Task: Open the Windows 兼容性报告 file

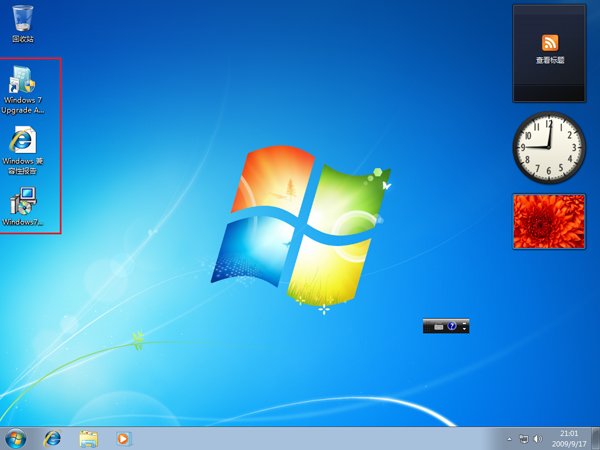Action: click(23, 150)
